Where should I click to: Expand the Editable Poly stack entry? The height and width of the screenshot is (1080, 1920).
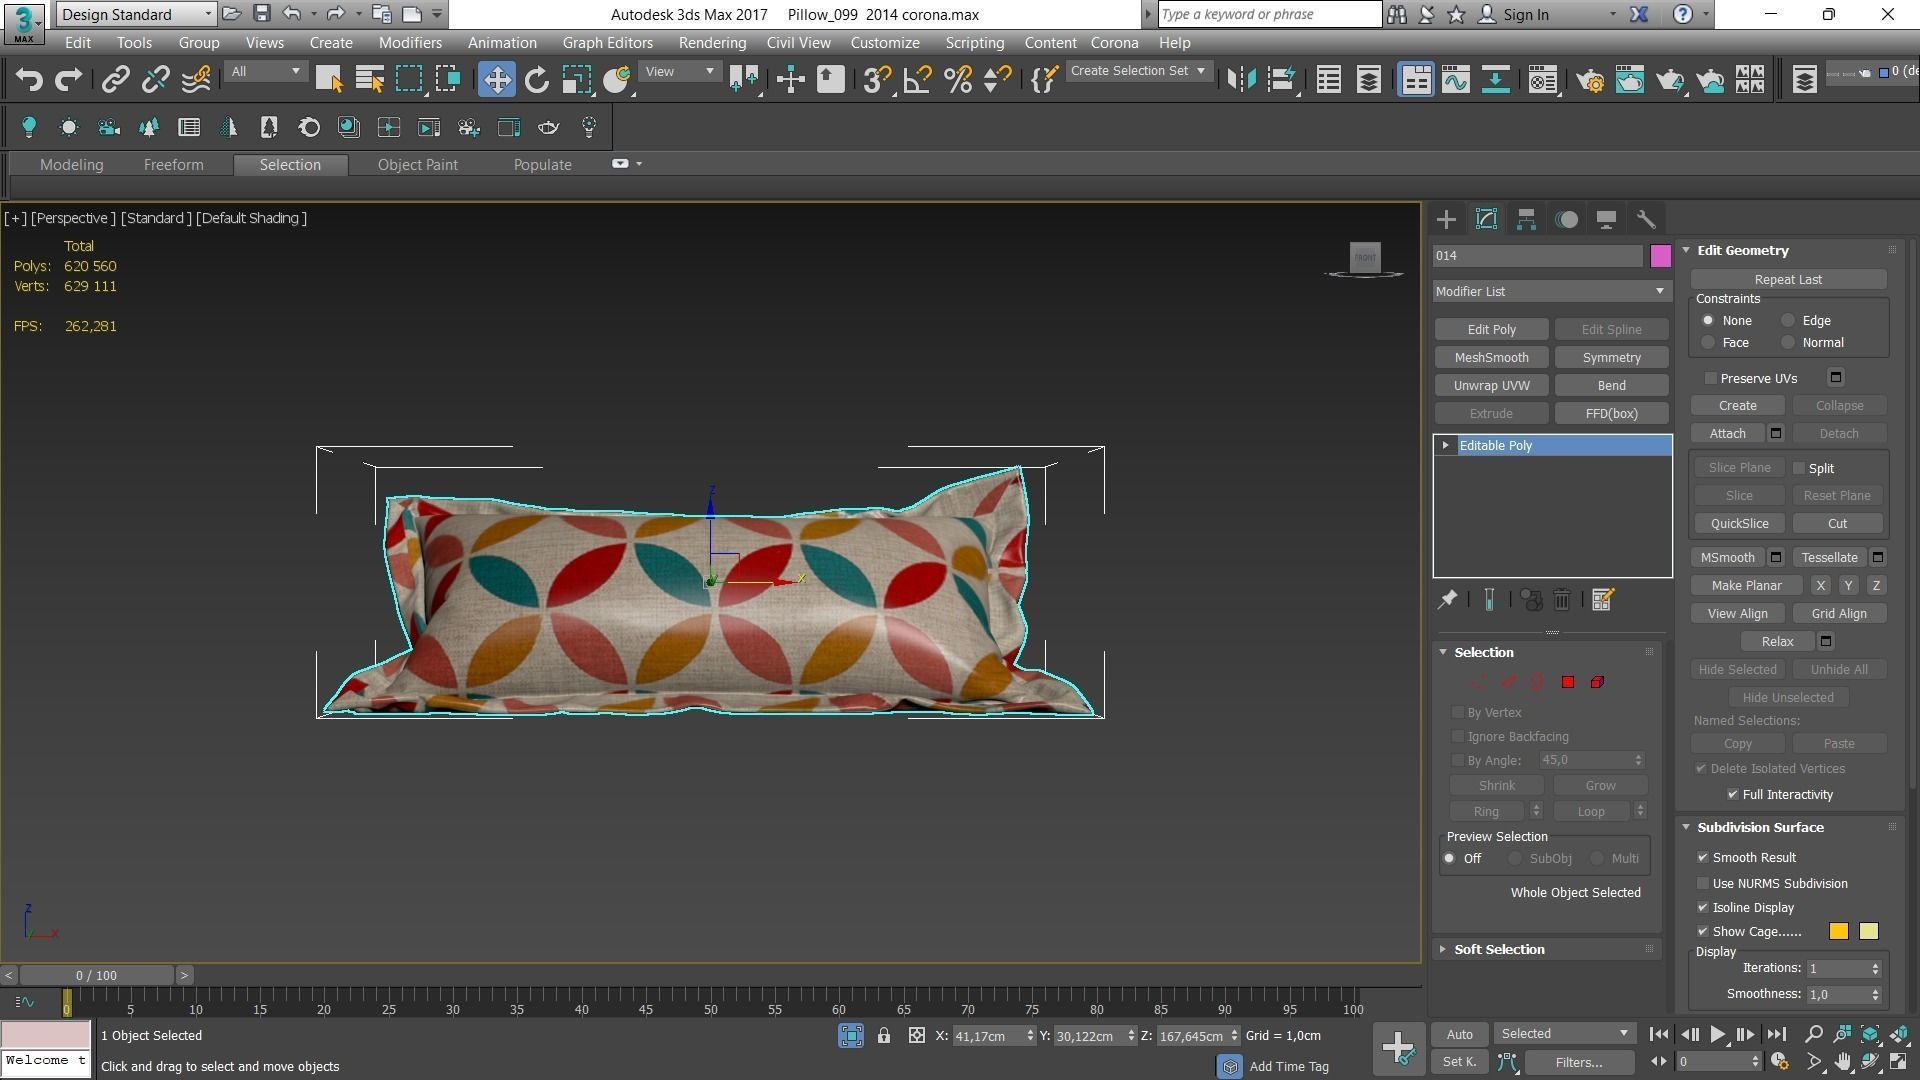pyautogui.click(x=1445, y=446)
